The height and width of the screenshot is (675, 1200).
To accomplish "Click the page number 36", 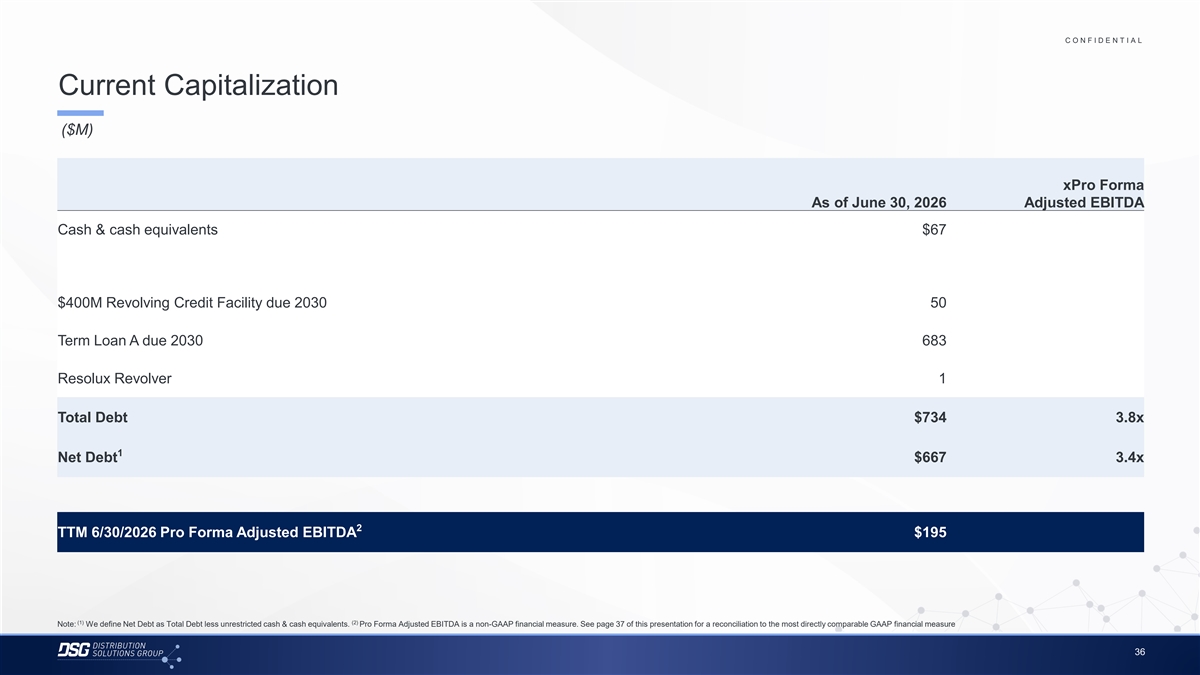I will [1140, 653].
